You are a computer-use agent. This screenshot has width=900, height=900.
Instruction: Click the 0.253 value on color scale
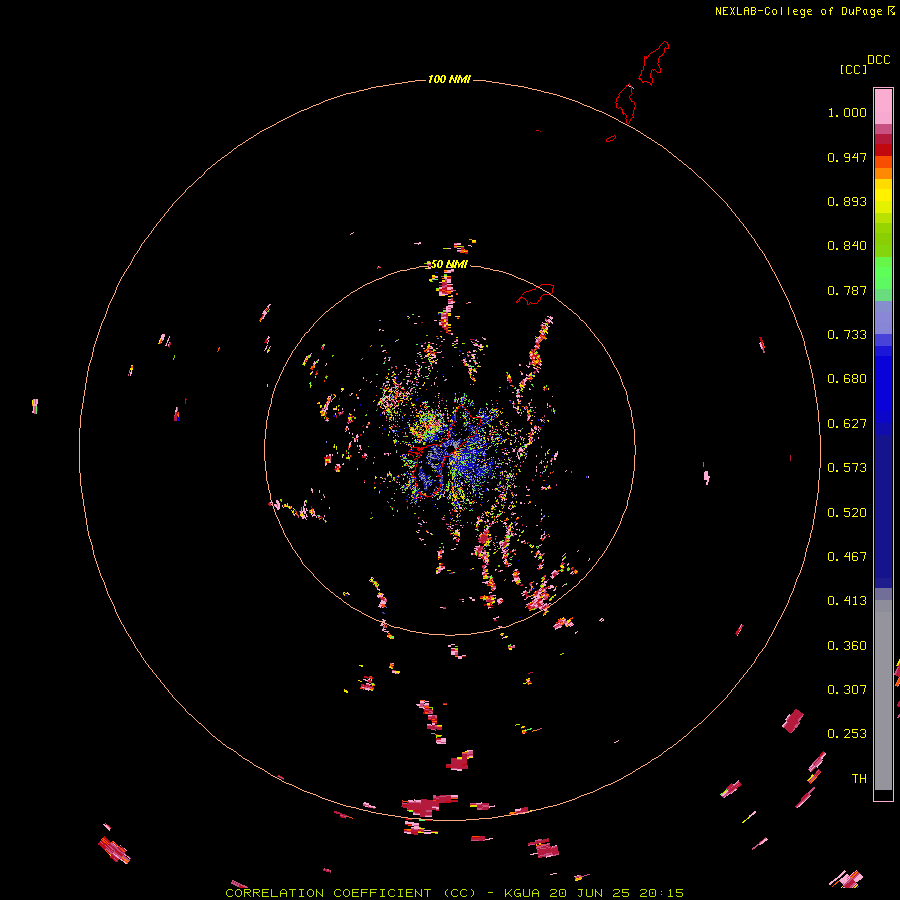[x=847, y=734]
